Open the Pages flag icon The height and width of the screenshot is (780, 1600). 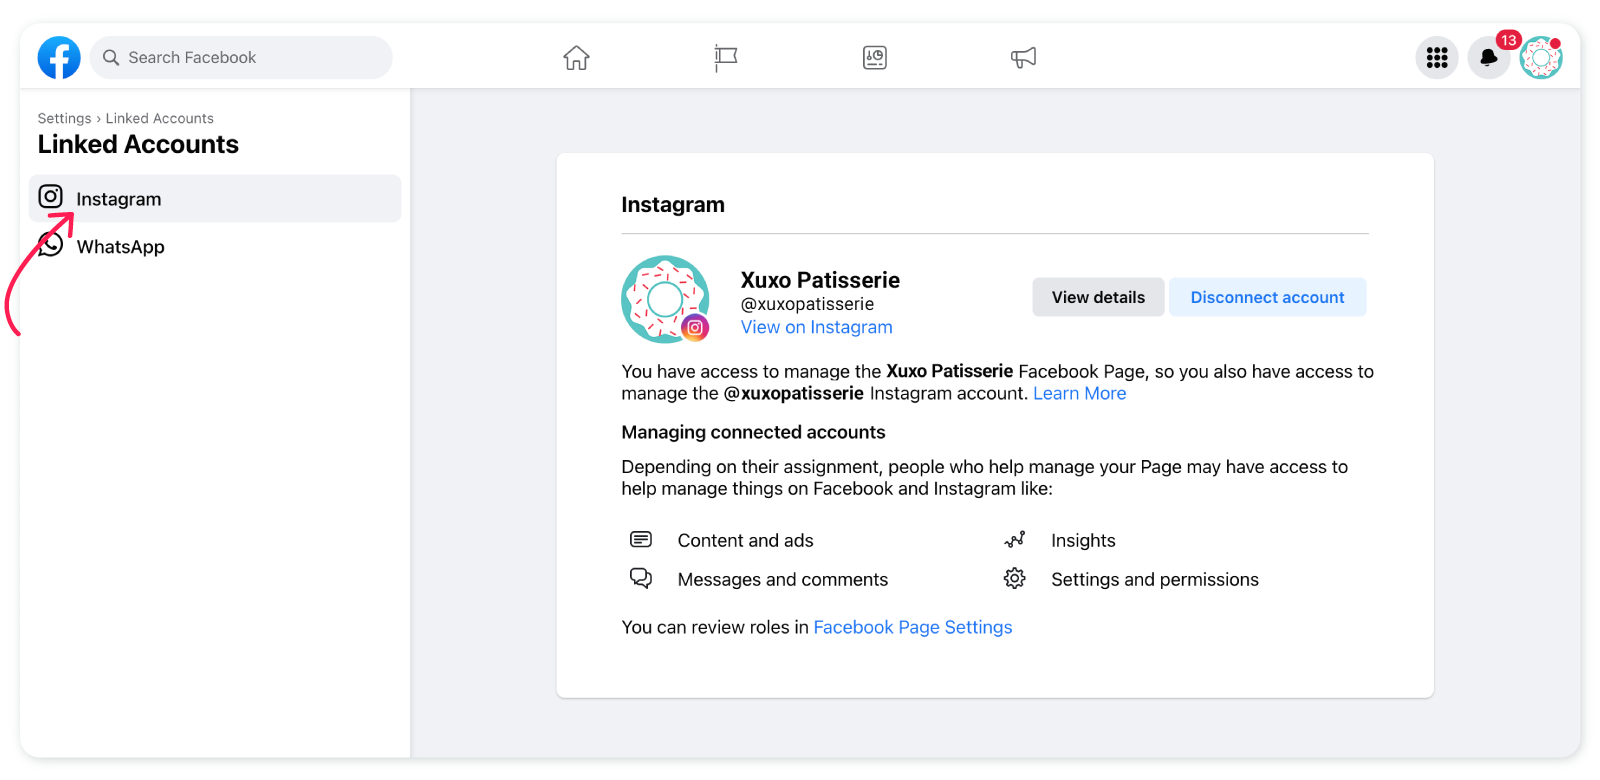click(x=726, y=58)
